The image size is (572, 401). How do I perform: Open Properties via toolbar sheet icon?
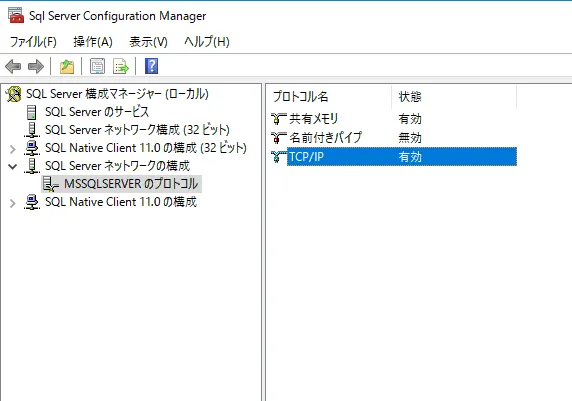click(97, 66)
